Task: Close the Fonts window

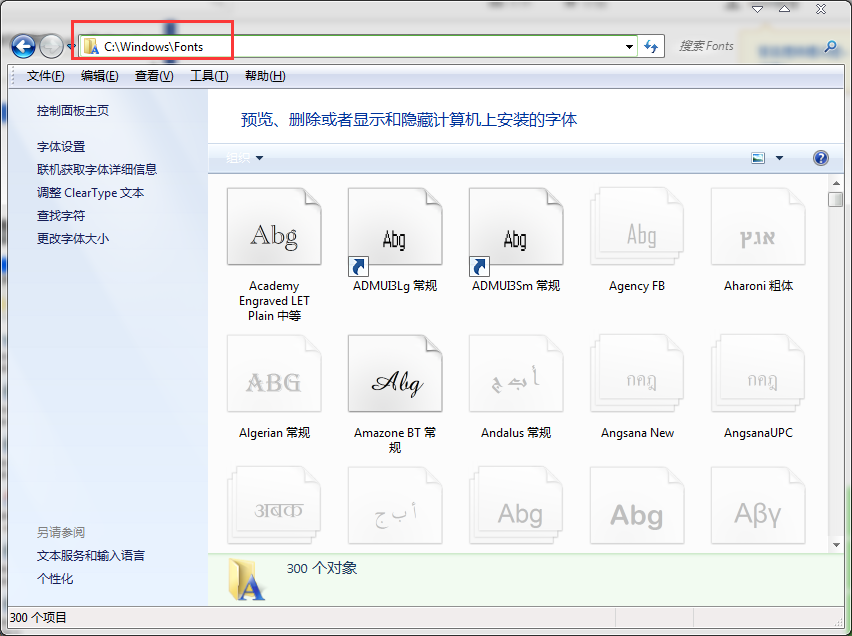Action: [820, 9]
